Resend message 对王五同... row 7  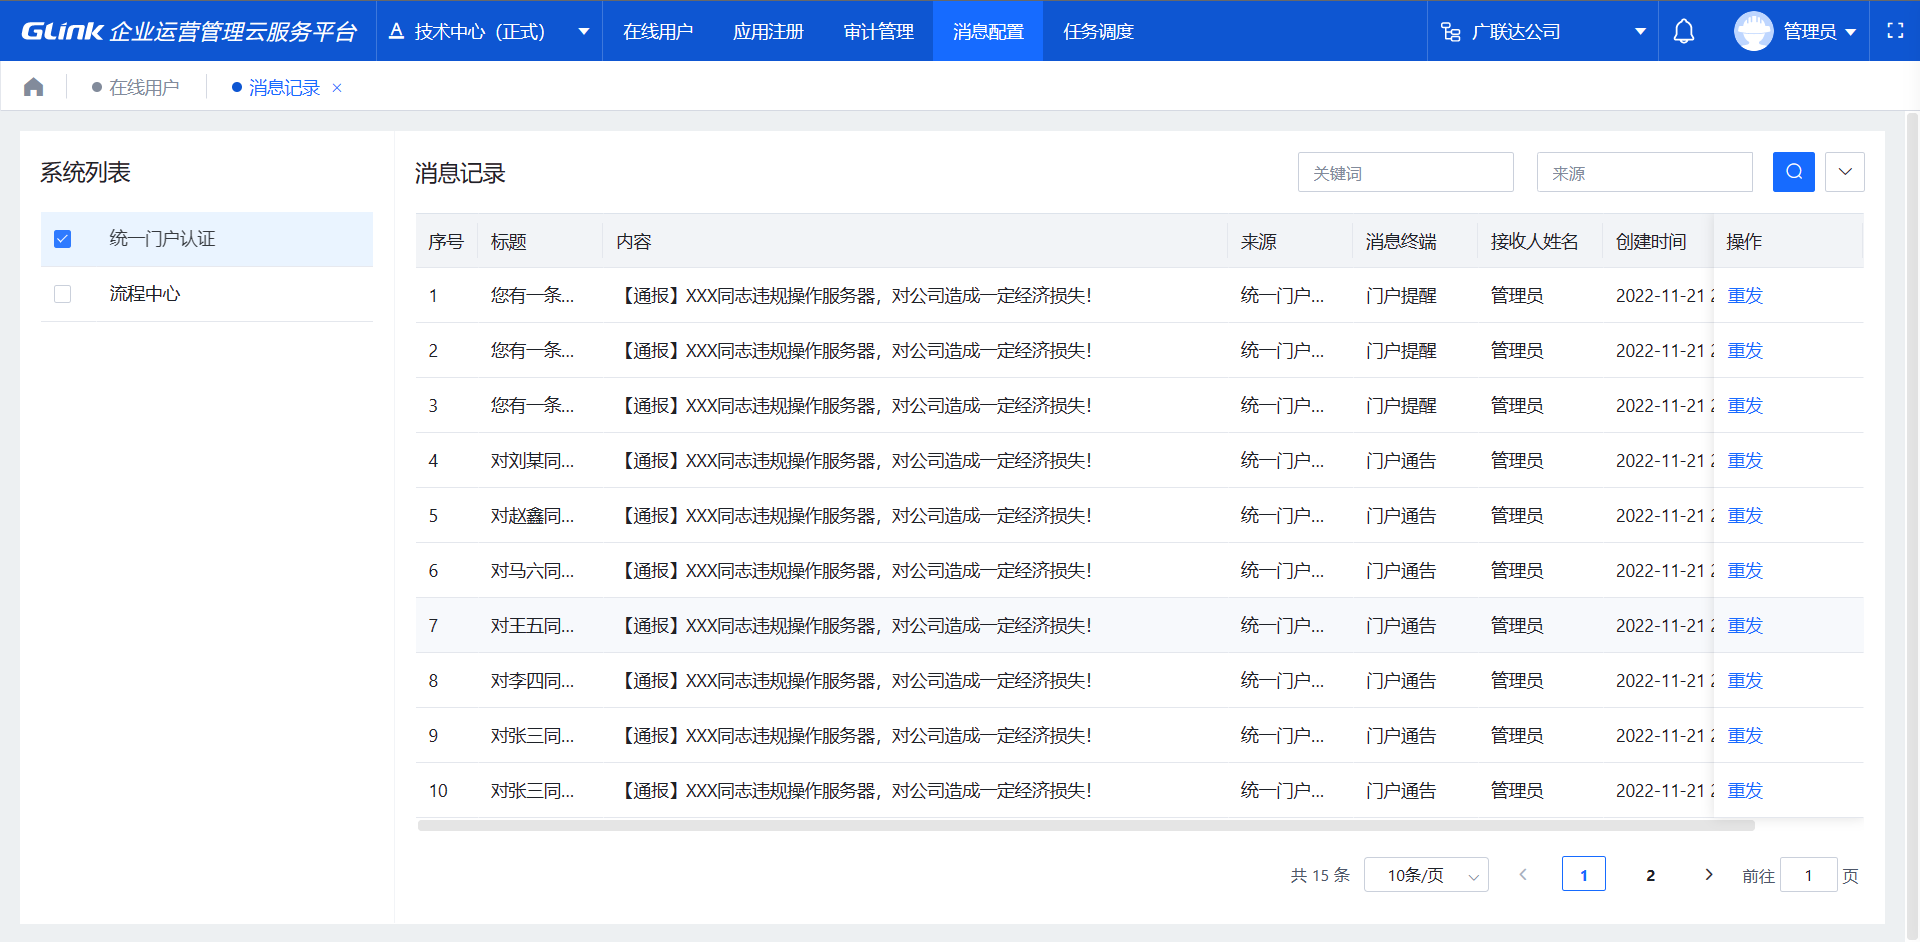pos(1745,626)
